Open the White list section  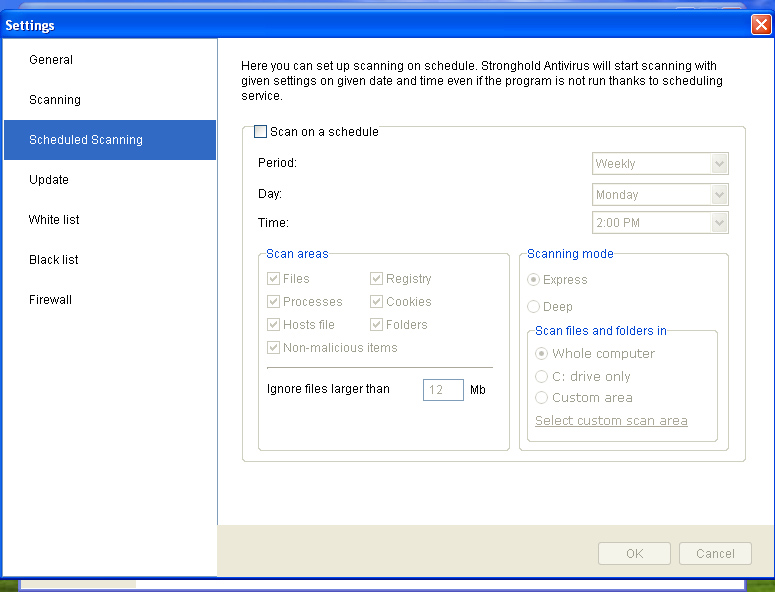pos(110,220)
